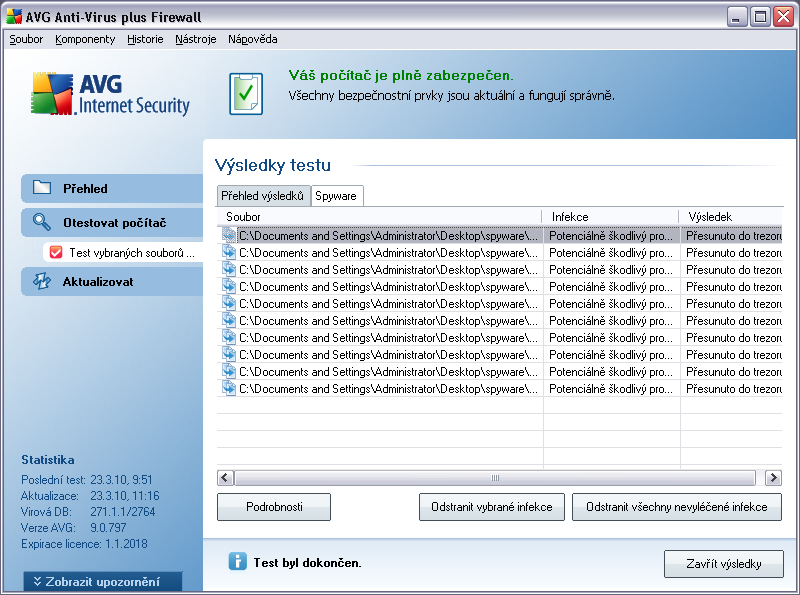Select the Spyware tab
Viewport: 800px width, 595px height.
point(336,196)
